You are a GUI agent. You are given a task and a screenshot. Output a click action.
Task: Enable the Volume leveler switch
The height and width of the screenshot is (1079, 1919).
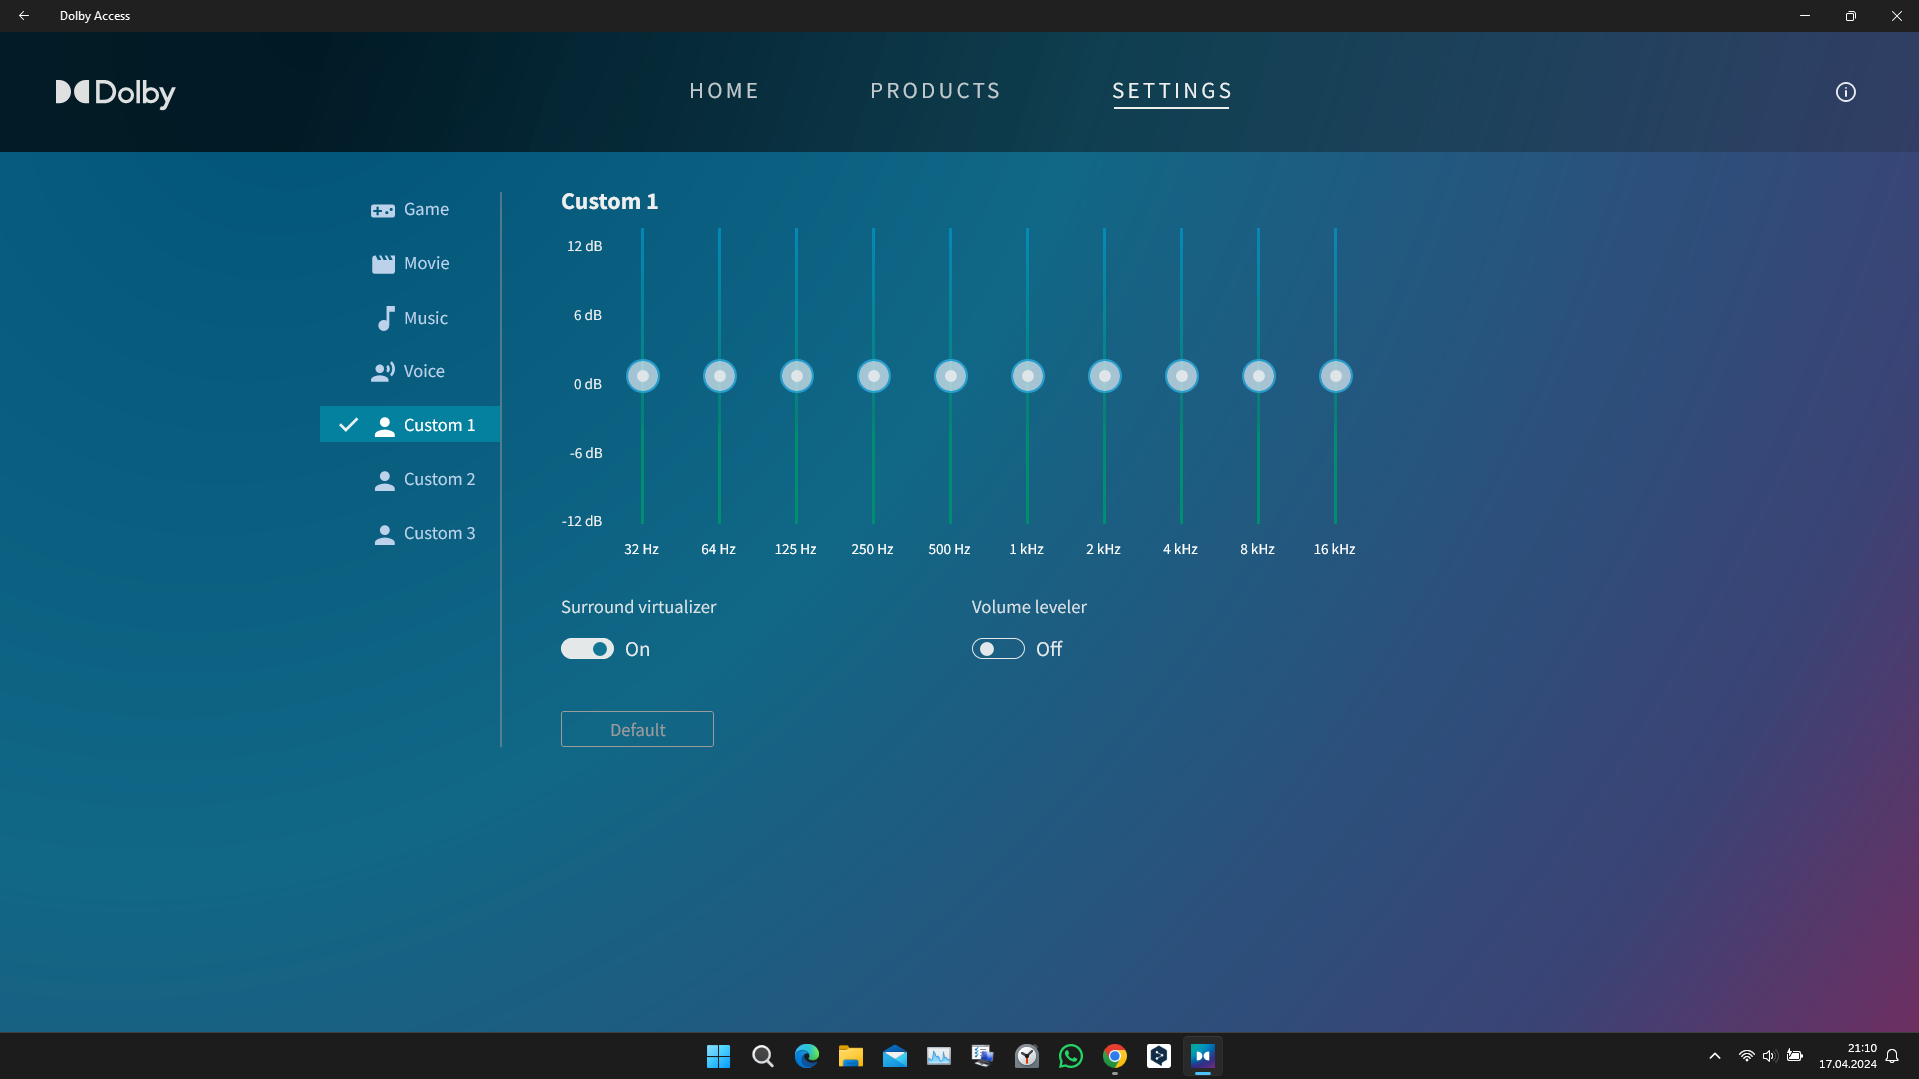tap(998, 649)
